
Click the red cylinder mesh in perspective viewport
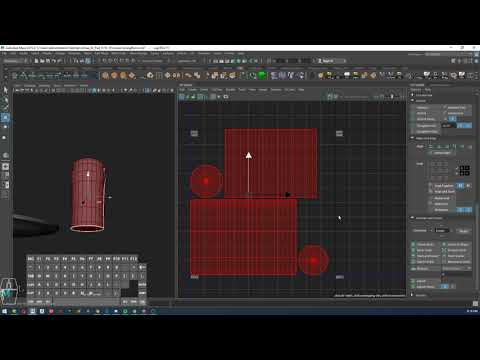coord(87,195)
